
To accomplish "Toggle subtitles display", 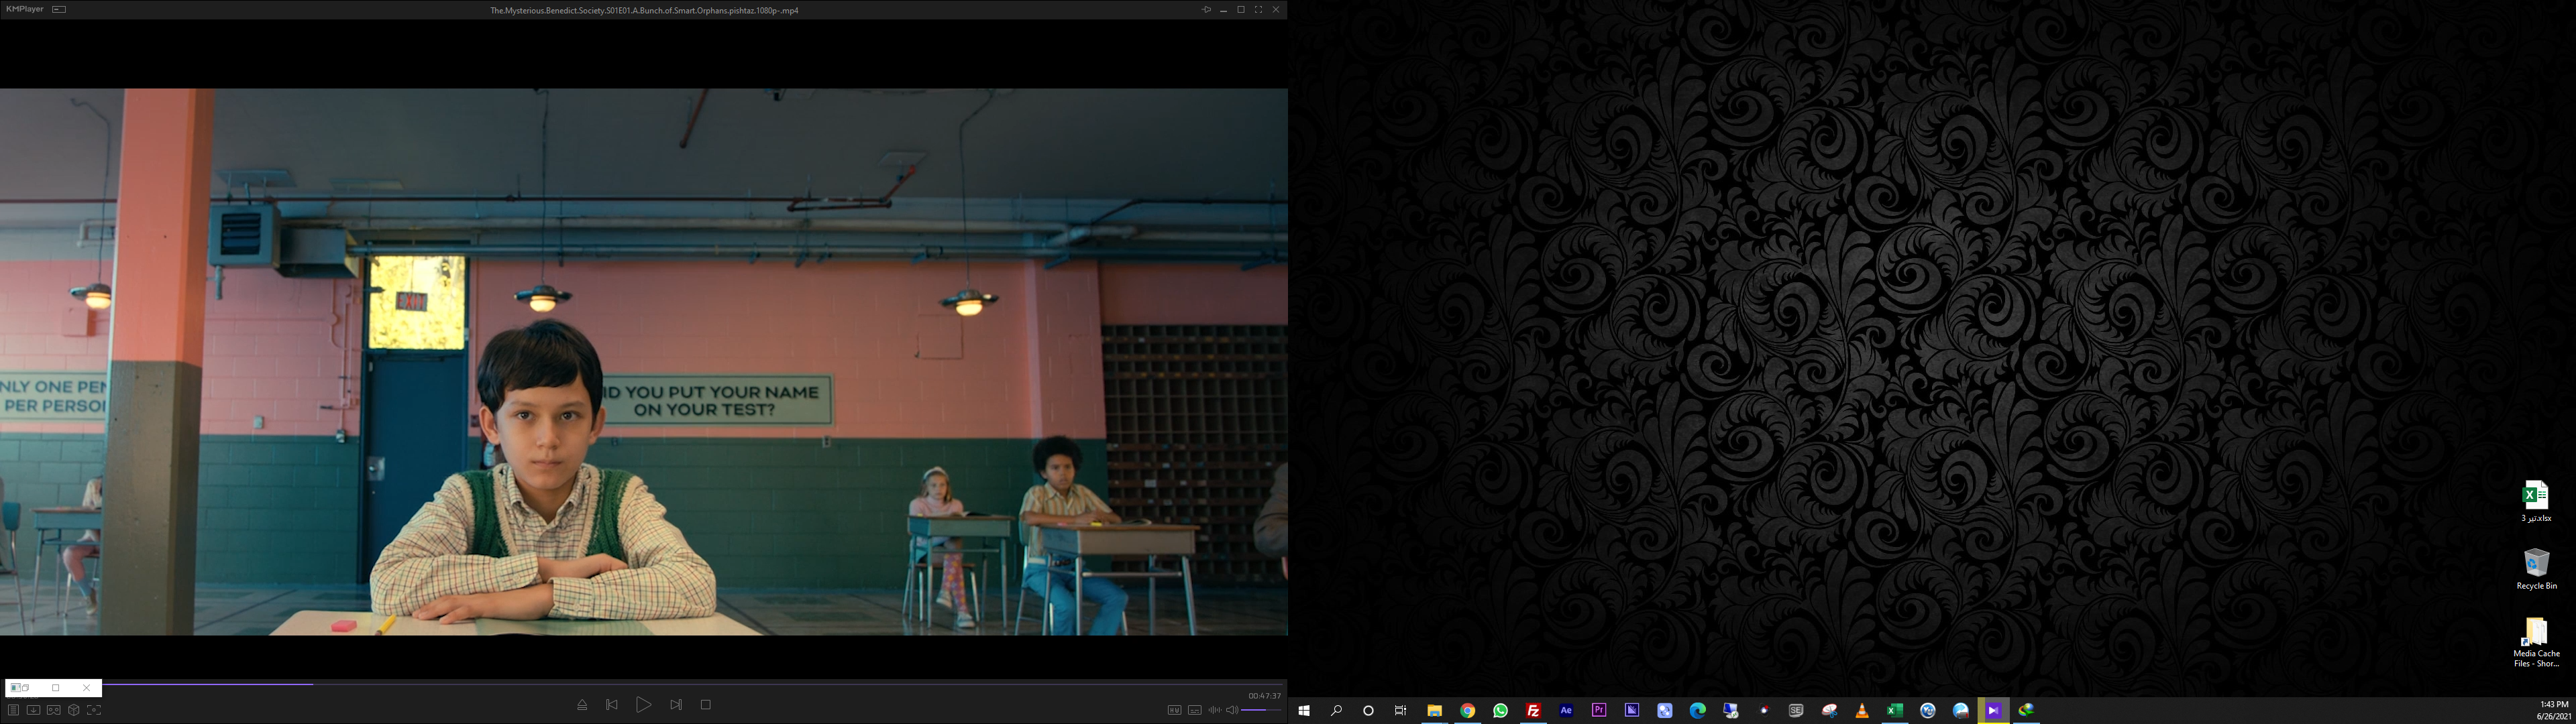I will [x=1194, y=710].
